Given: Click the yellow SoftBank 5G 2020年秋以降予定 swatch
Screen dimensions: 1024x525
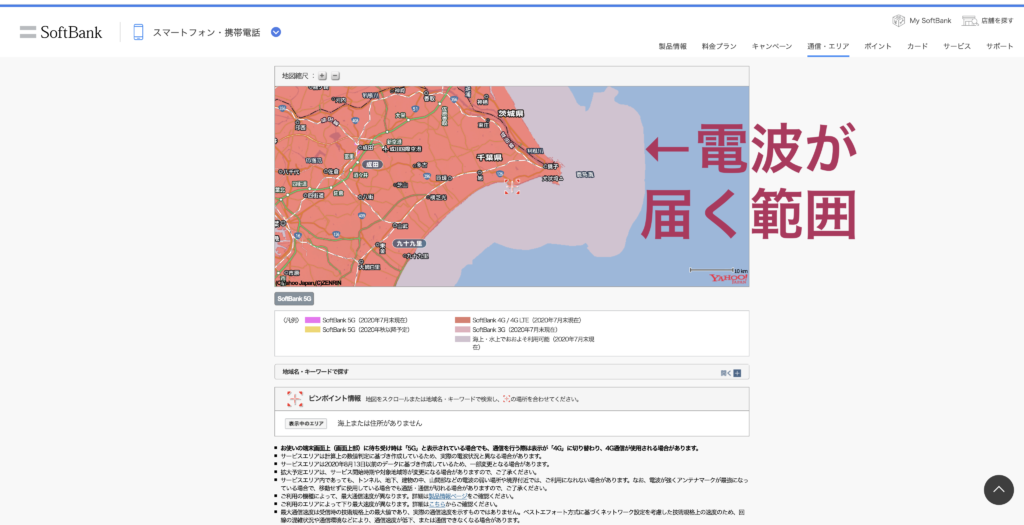Looking at the screenshot, I should (x=312, y=330).
